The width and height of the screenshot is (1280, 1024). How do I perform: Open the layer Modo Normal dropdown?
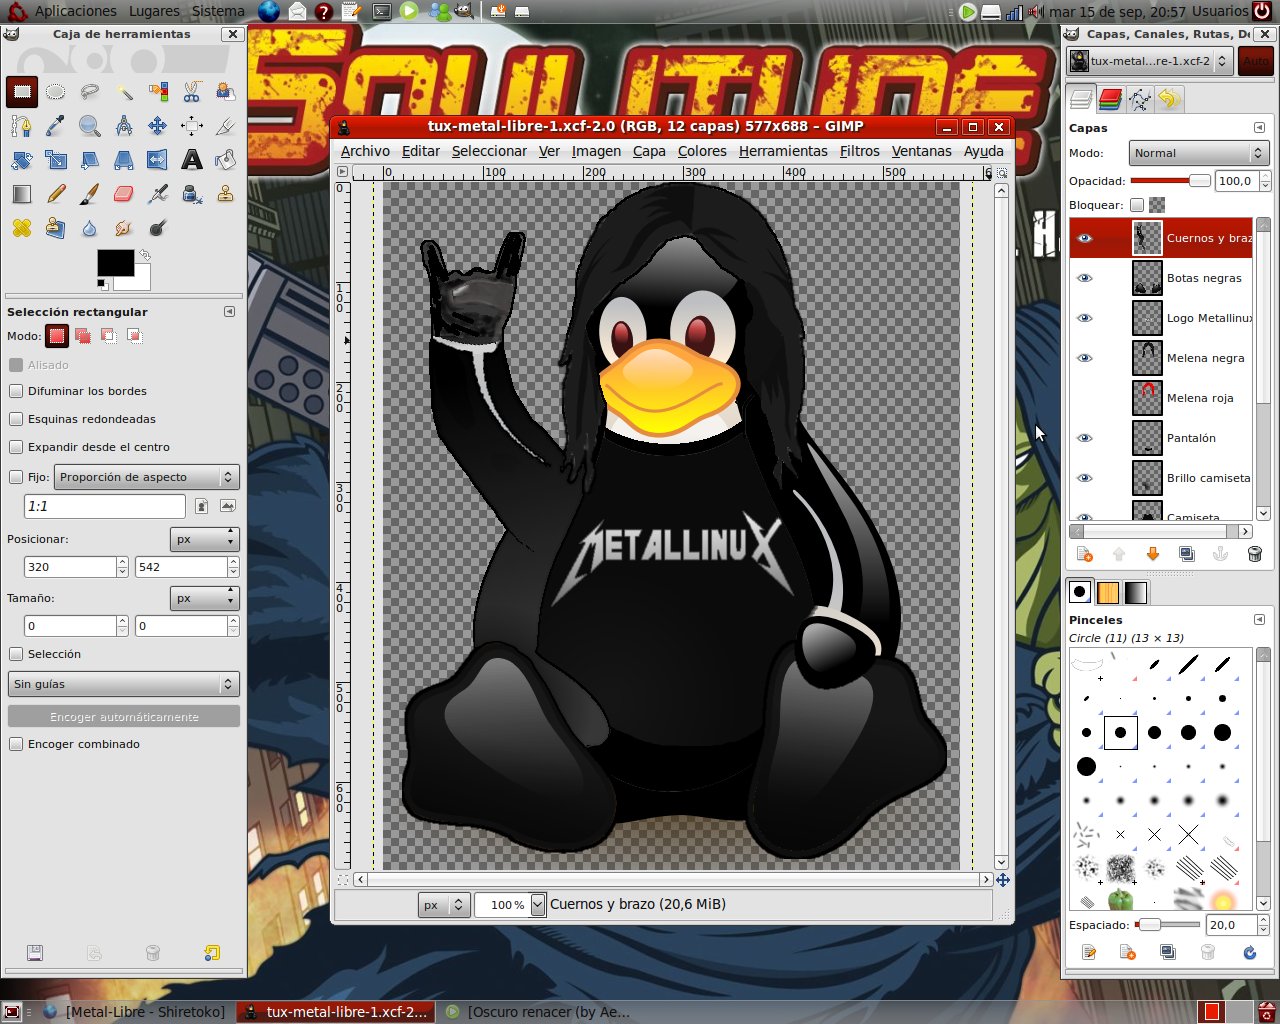(1199, 153)
